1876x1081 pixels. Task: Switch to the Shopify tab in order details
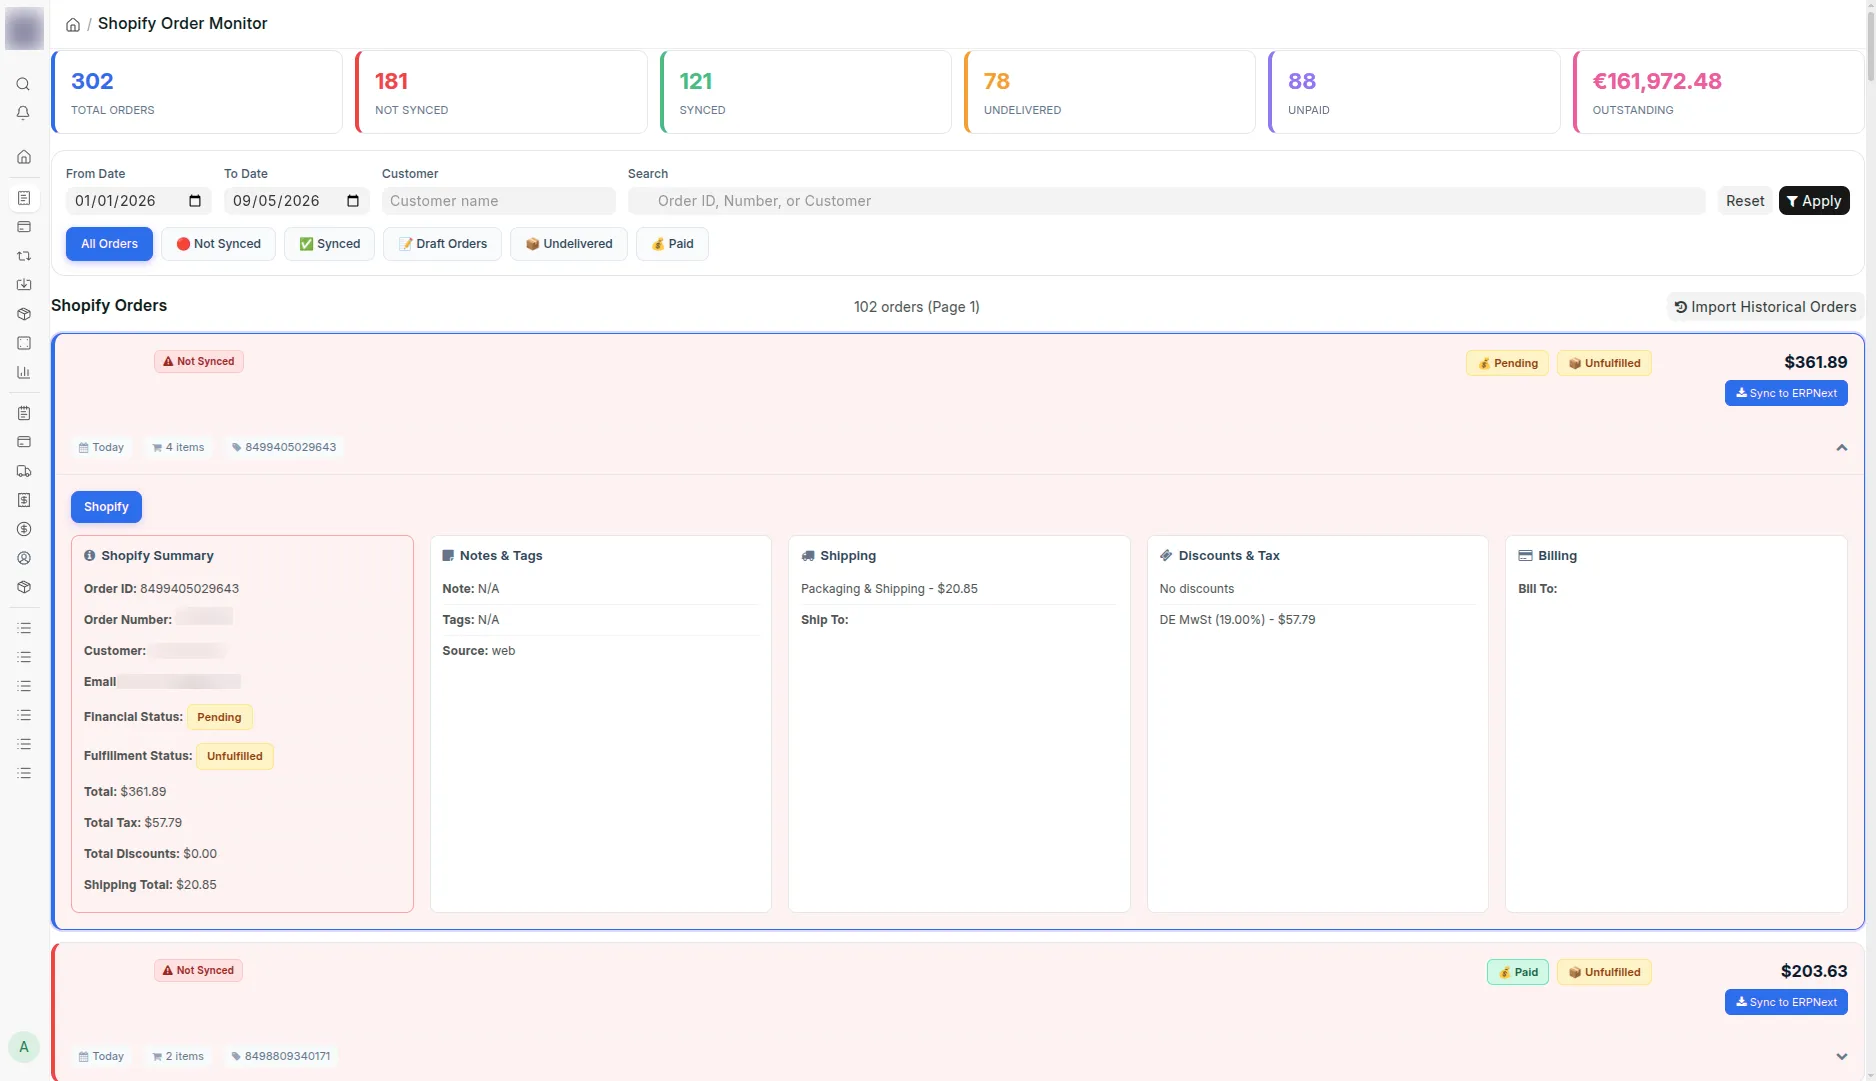[x=106, y=507]
